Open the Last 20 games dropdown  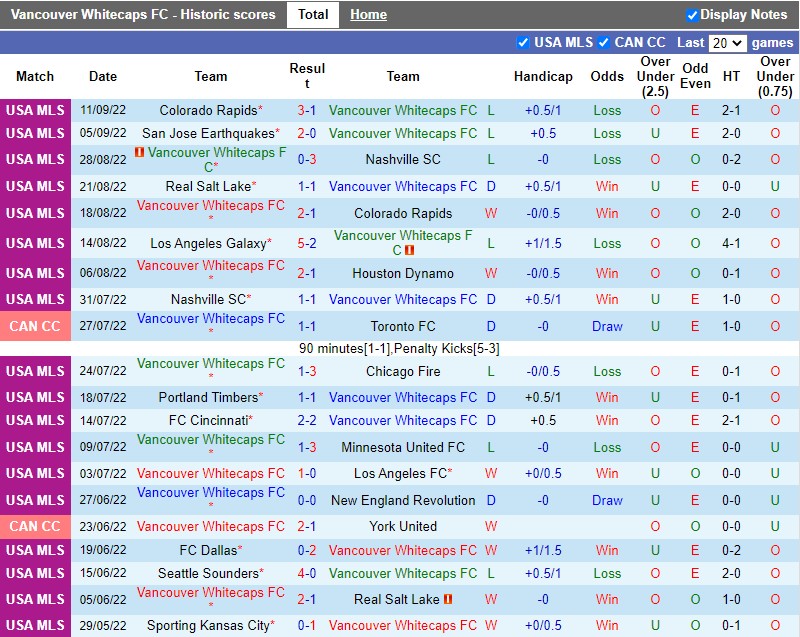727,43
